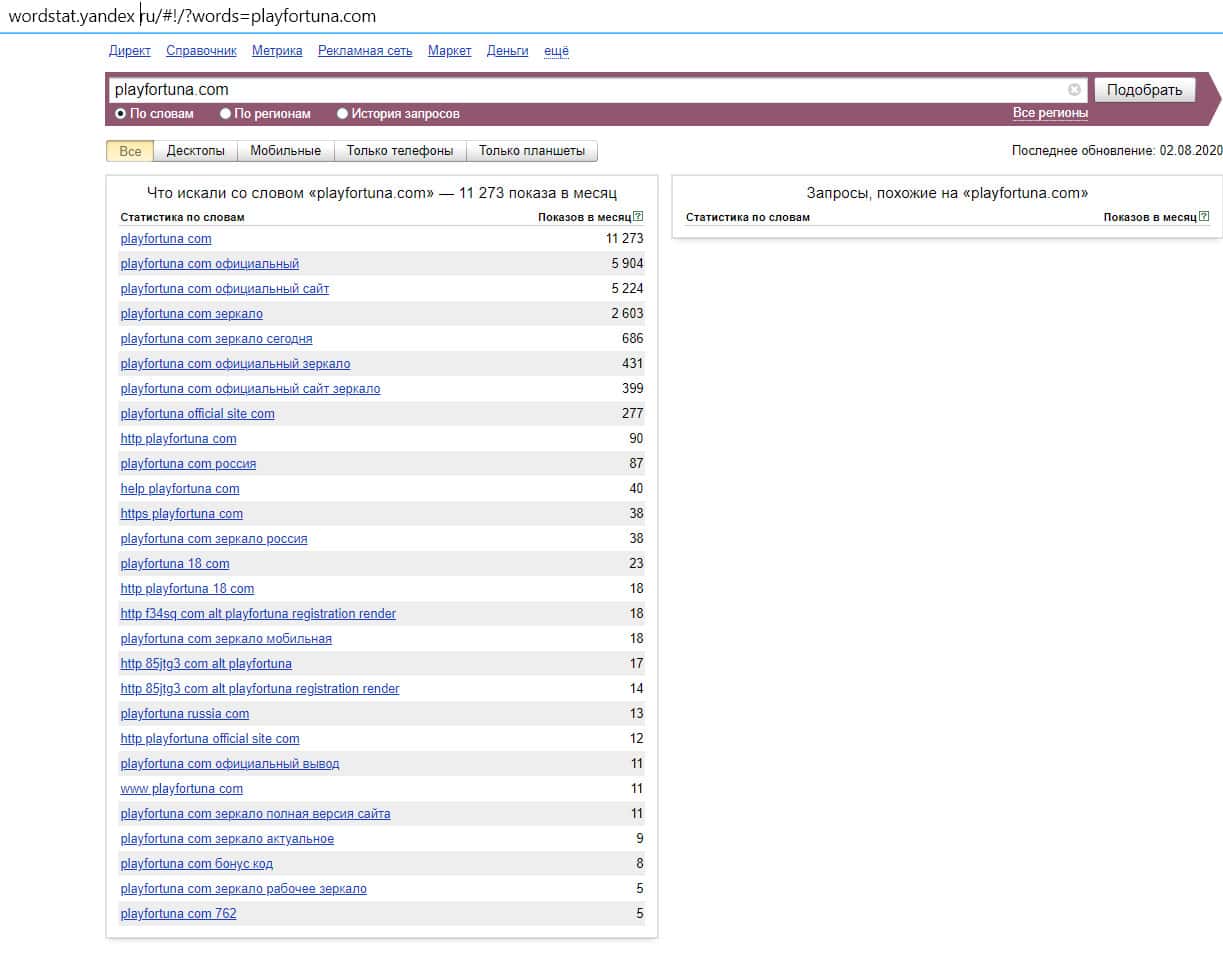This screenshot has height=955, width=1223.
Task: Open the 'Все регионы' region selector
Action: 1050,113
